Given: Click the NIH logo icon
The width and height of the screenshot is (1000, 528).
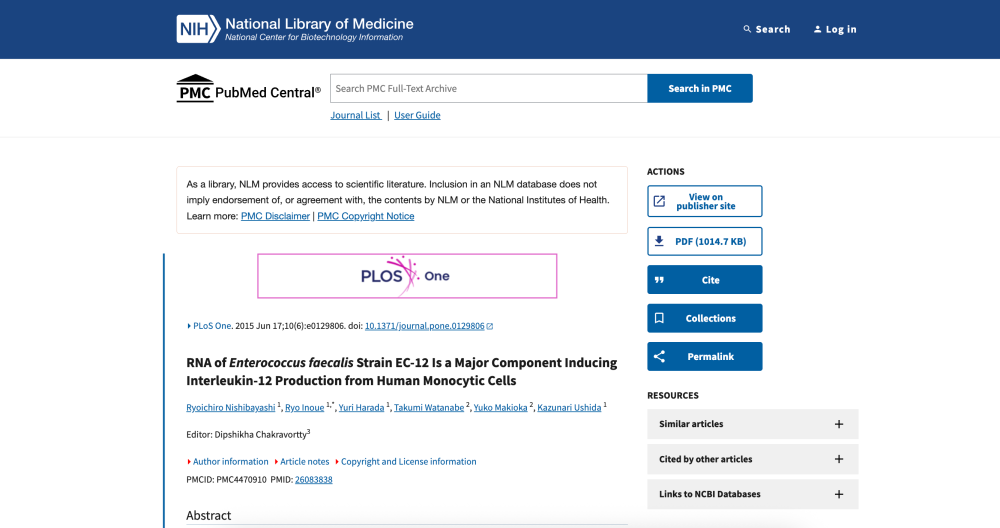Looking at the screenshot, I should (x=198, y=29).
